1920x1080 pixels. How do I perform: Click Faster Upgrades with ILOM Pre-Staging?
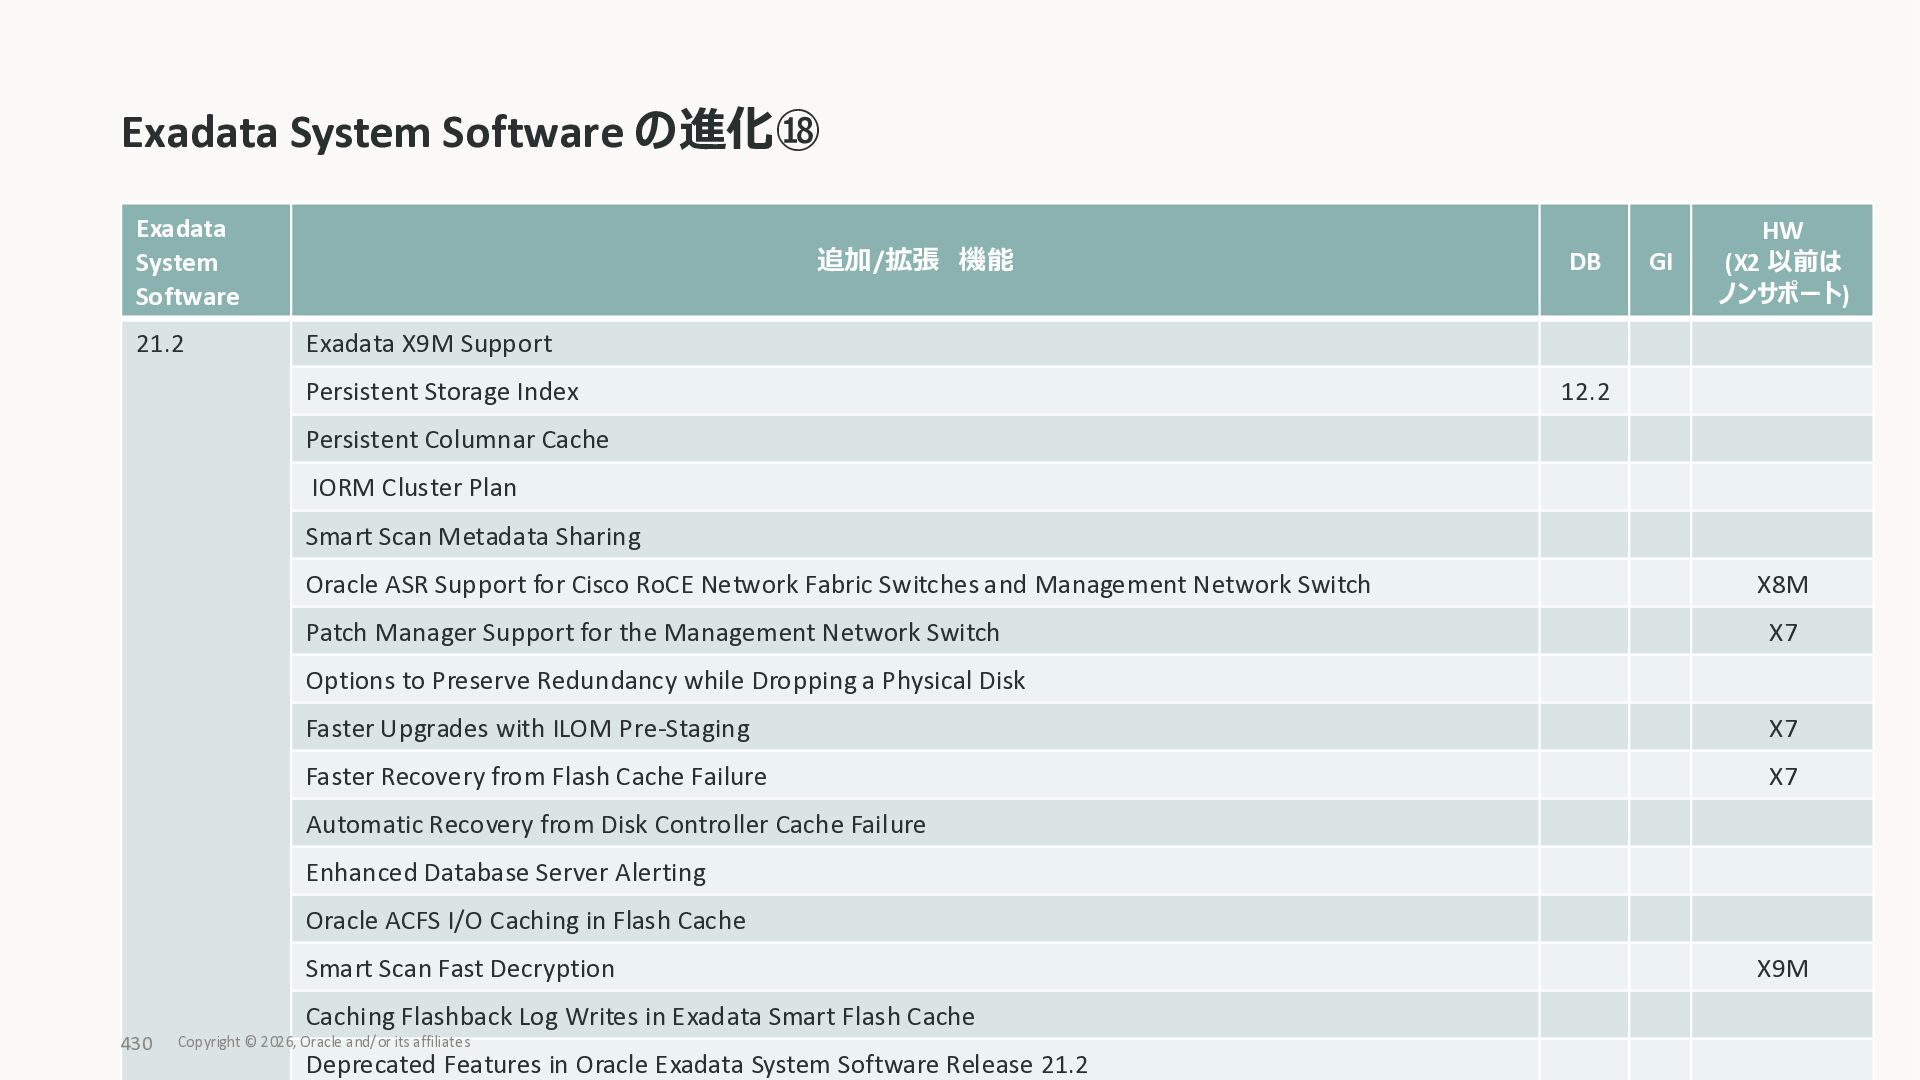527,729
